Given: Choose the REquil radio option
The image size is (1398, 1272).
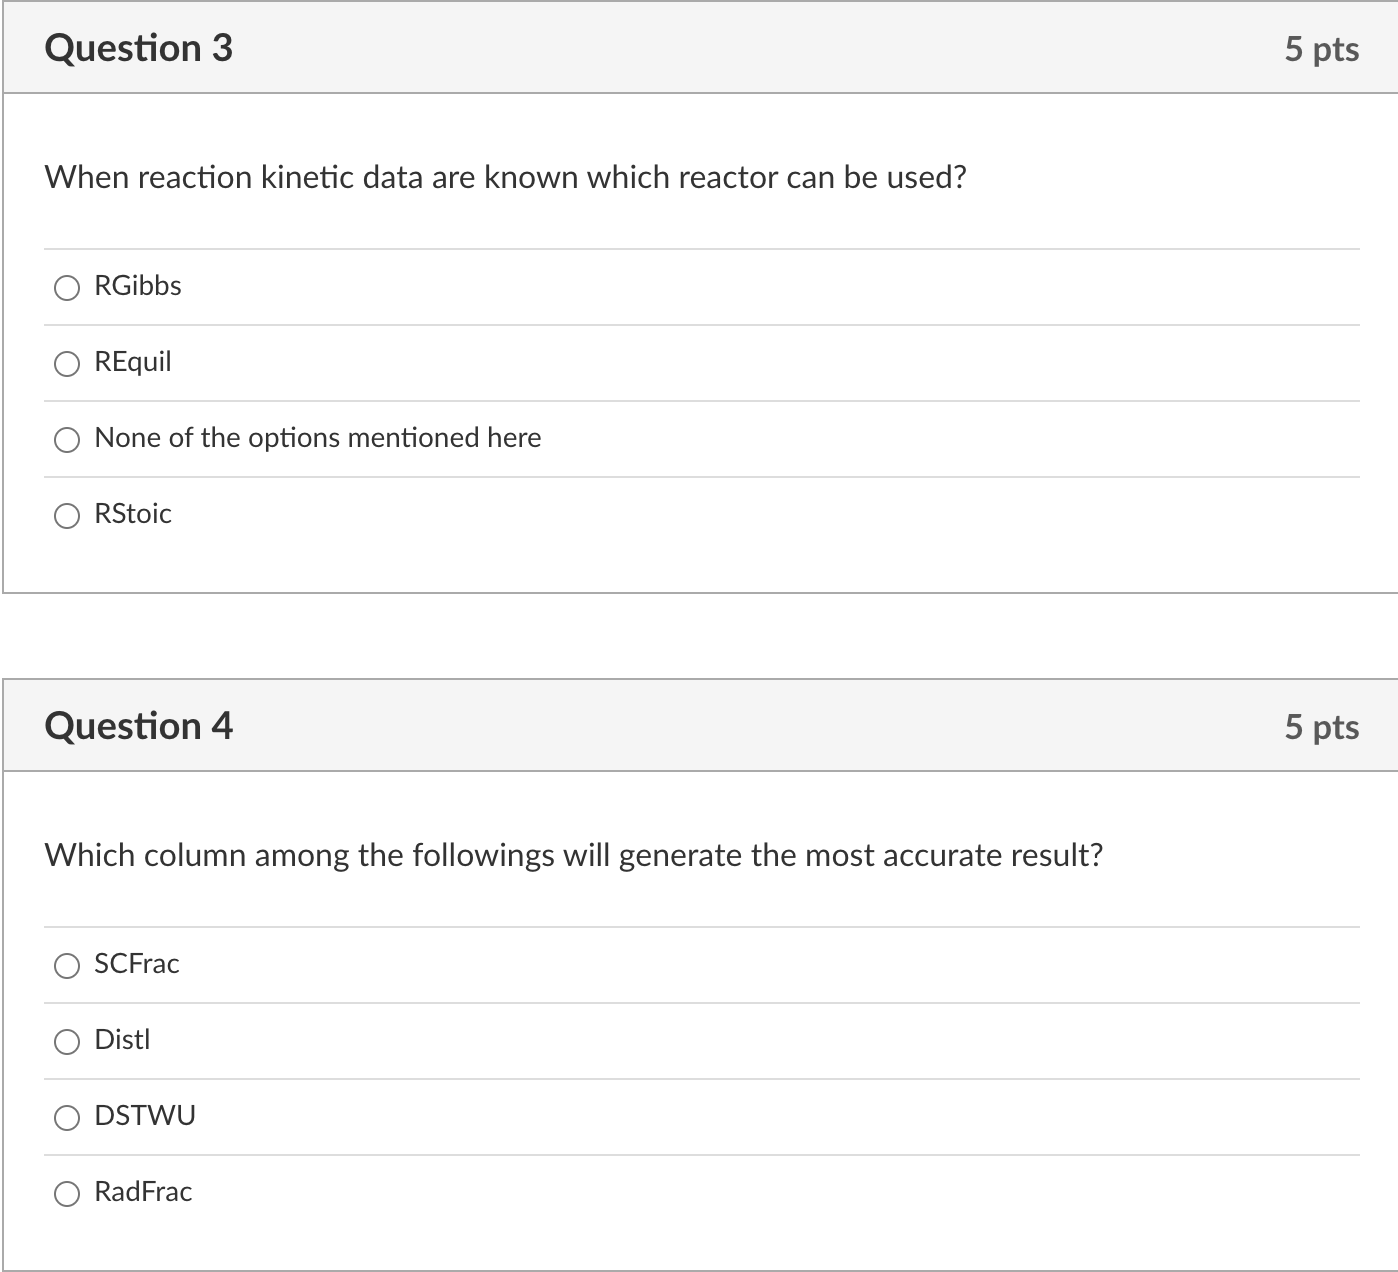Looking at the screenshot, I should point(67,364).
